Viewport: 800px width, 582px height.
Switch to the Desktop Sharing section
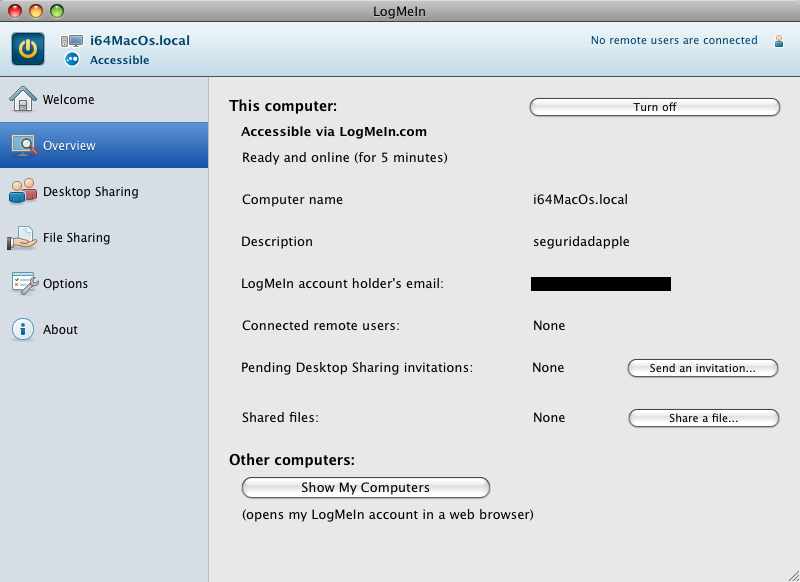coord(92,191)
